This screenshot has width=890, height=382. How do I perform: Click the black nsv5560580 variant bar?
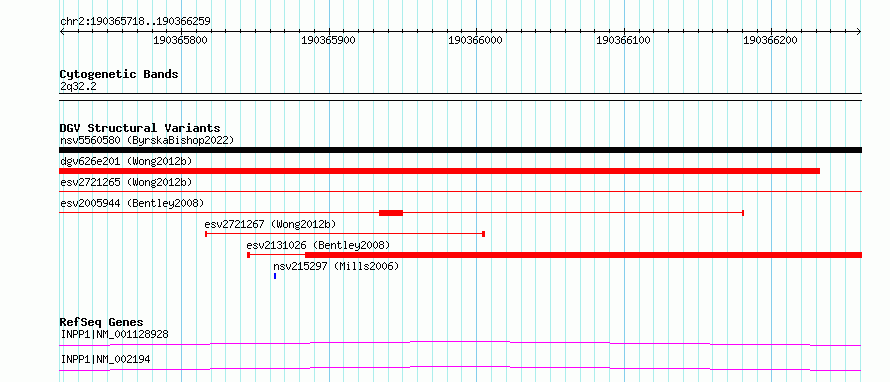[x=460, y=150]
